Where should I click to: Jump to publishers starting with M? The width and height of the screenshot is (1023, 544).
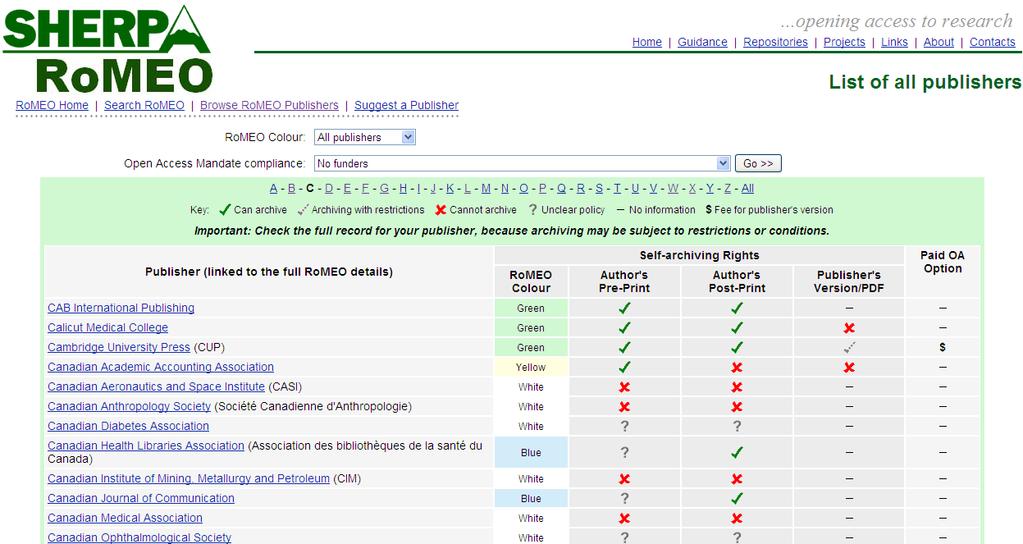(x=486, y=189)
